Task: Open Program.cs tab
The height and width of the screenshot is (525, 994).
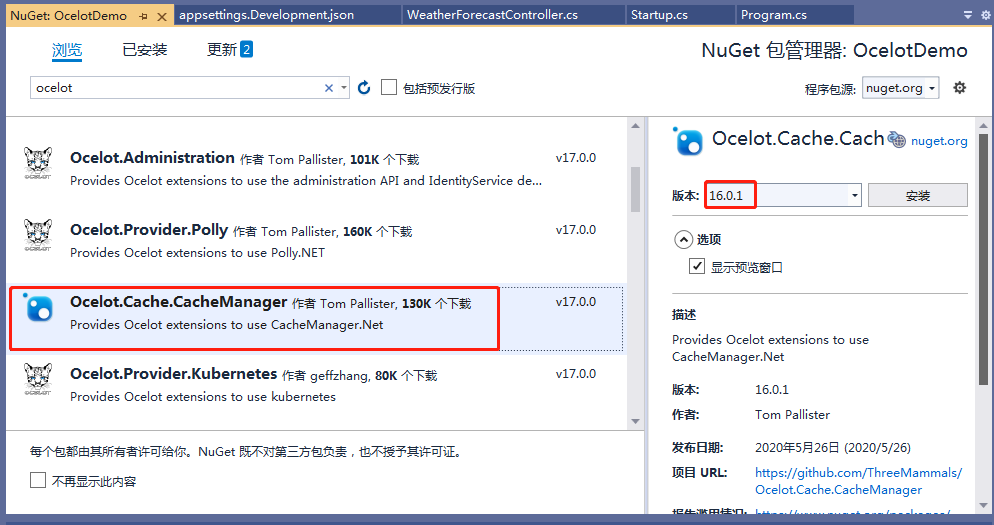Action: pos(773,15)
